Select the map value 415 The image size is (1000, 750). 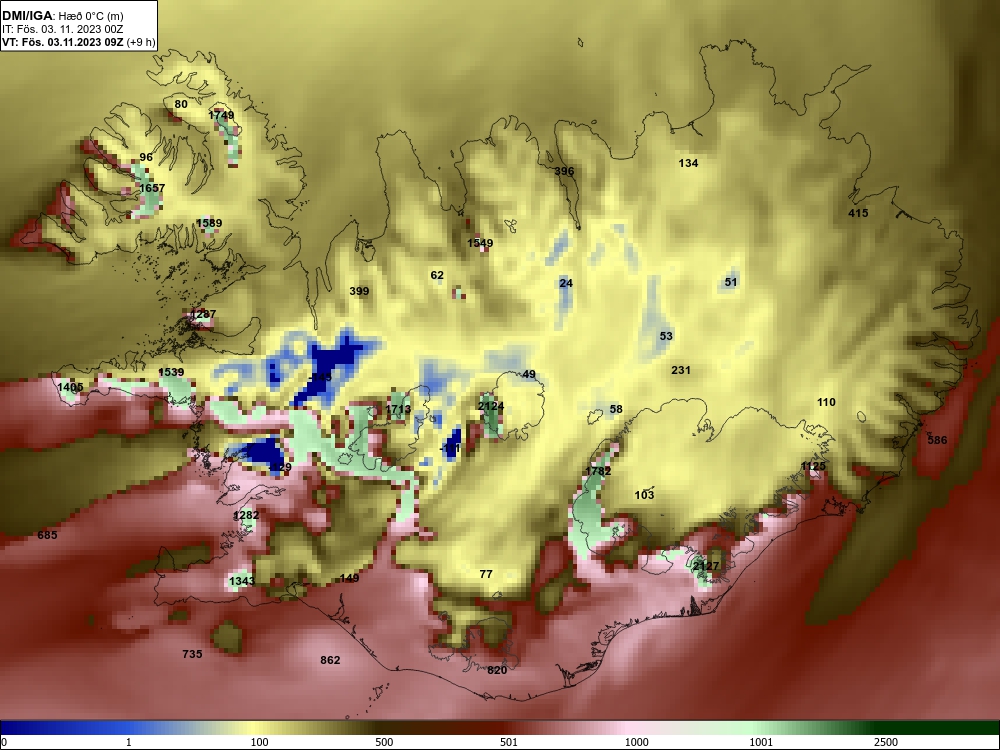(858, 213)
